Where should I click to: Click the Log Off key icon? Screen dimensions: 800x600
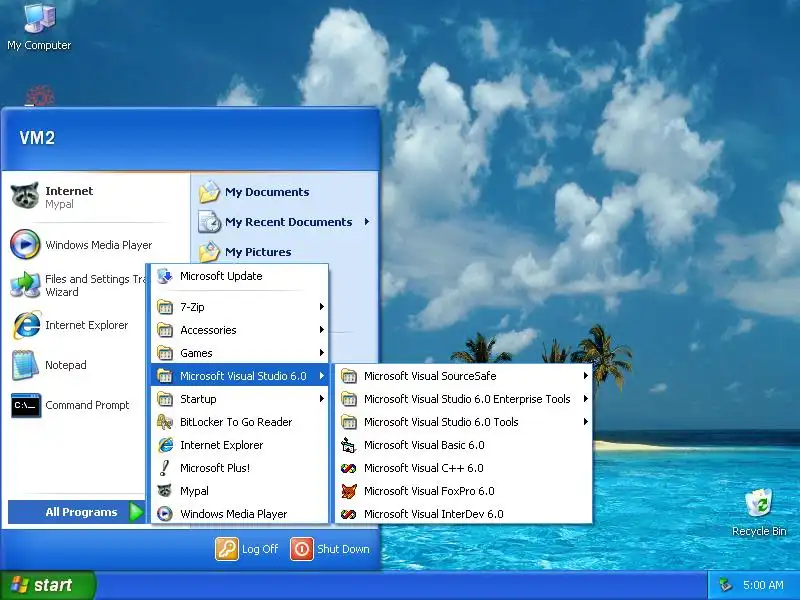227,549
